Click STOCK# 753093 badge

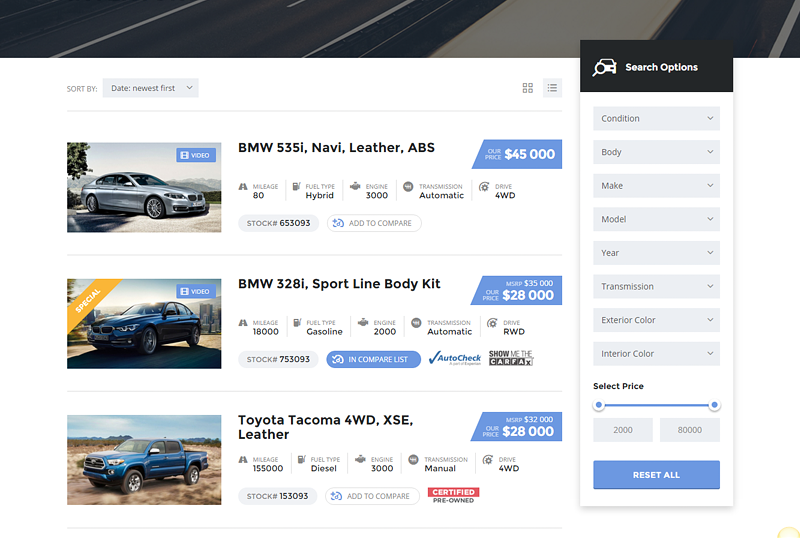(278, 359)
